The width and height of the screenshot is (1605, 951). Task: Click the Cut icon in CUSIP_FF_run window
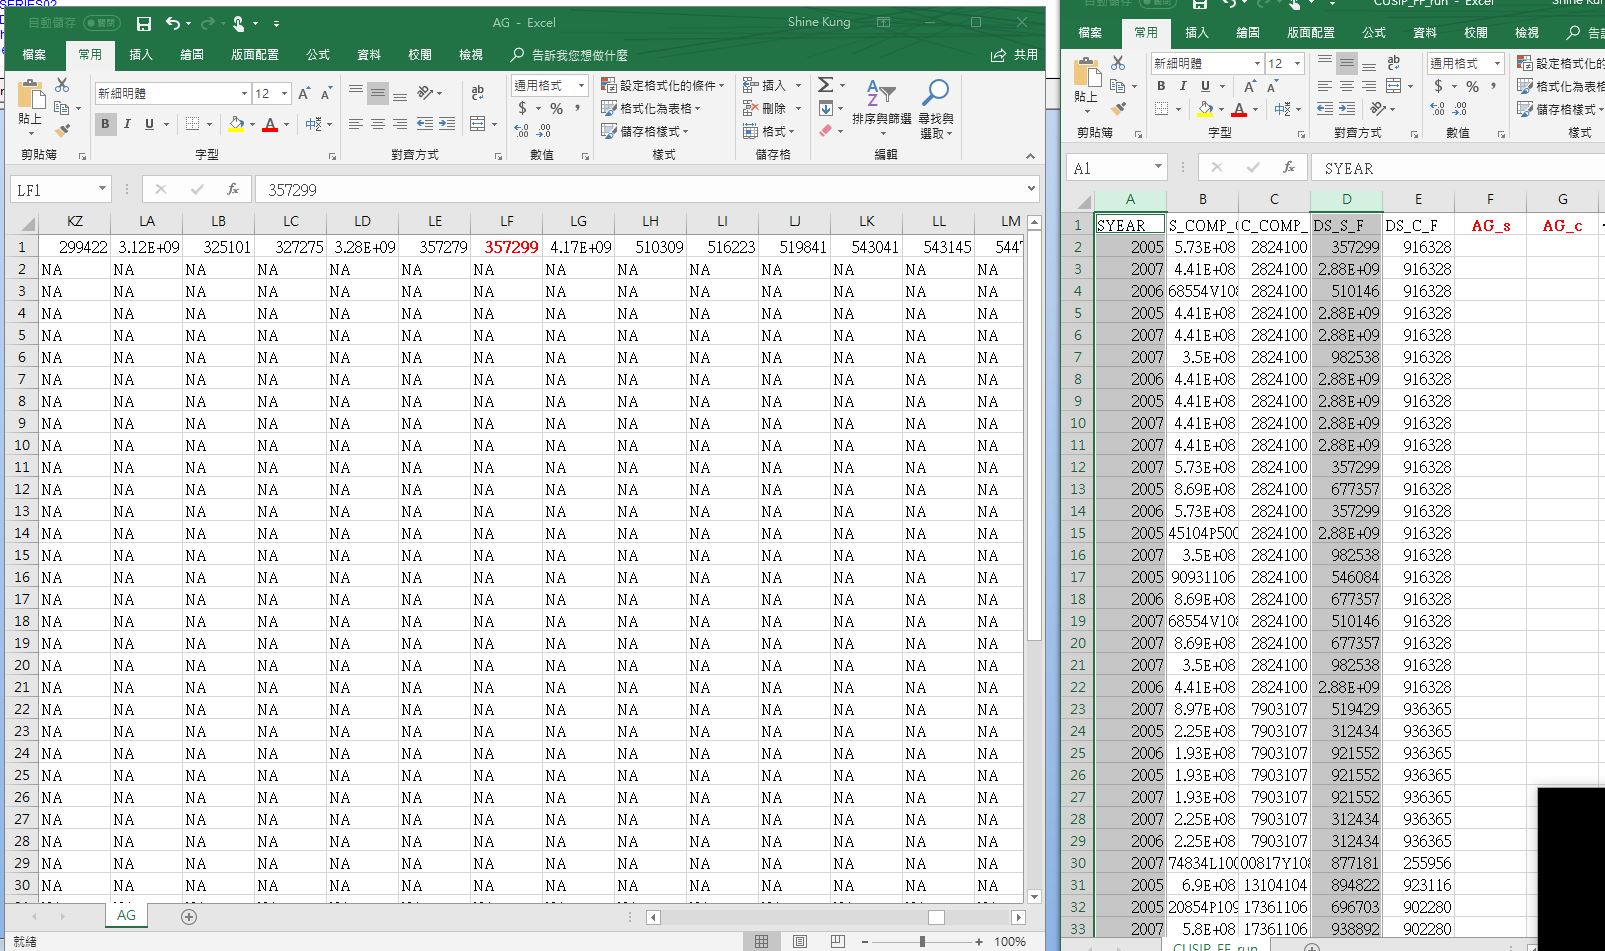click(1118, 64)
